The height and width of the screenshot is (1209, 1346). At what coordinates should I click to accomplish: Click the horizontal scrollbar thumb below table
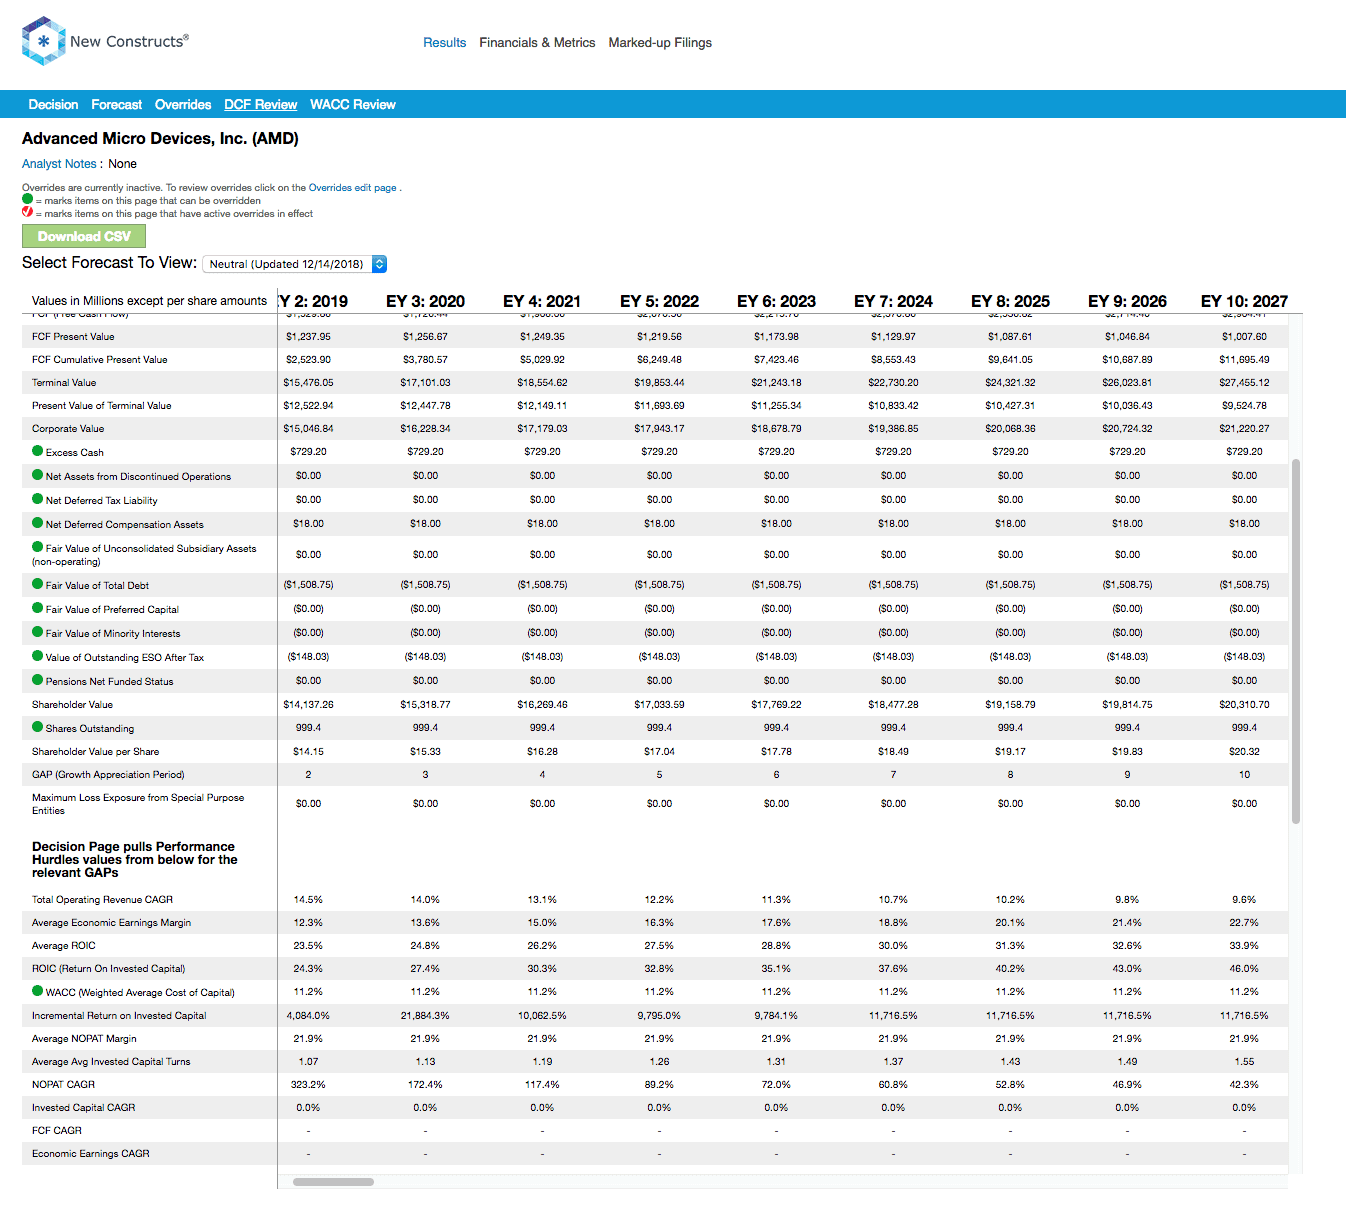click(333, 1182)
